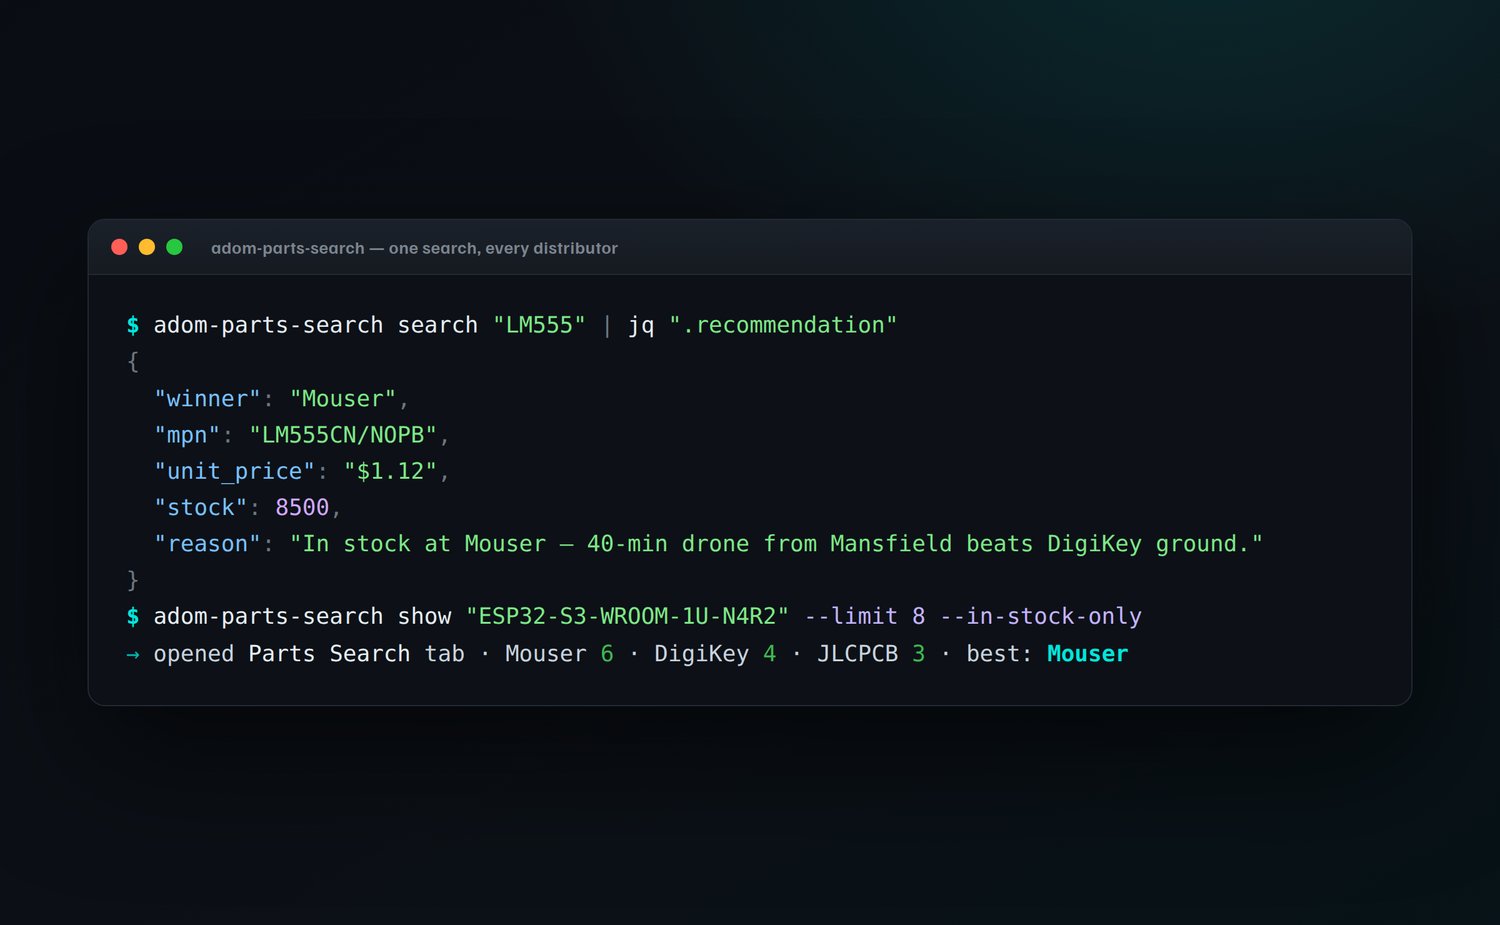The image size is (1500, 925).
Task: Click the second "$" prompt before "show"
Action: coord(133,616)
